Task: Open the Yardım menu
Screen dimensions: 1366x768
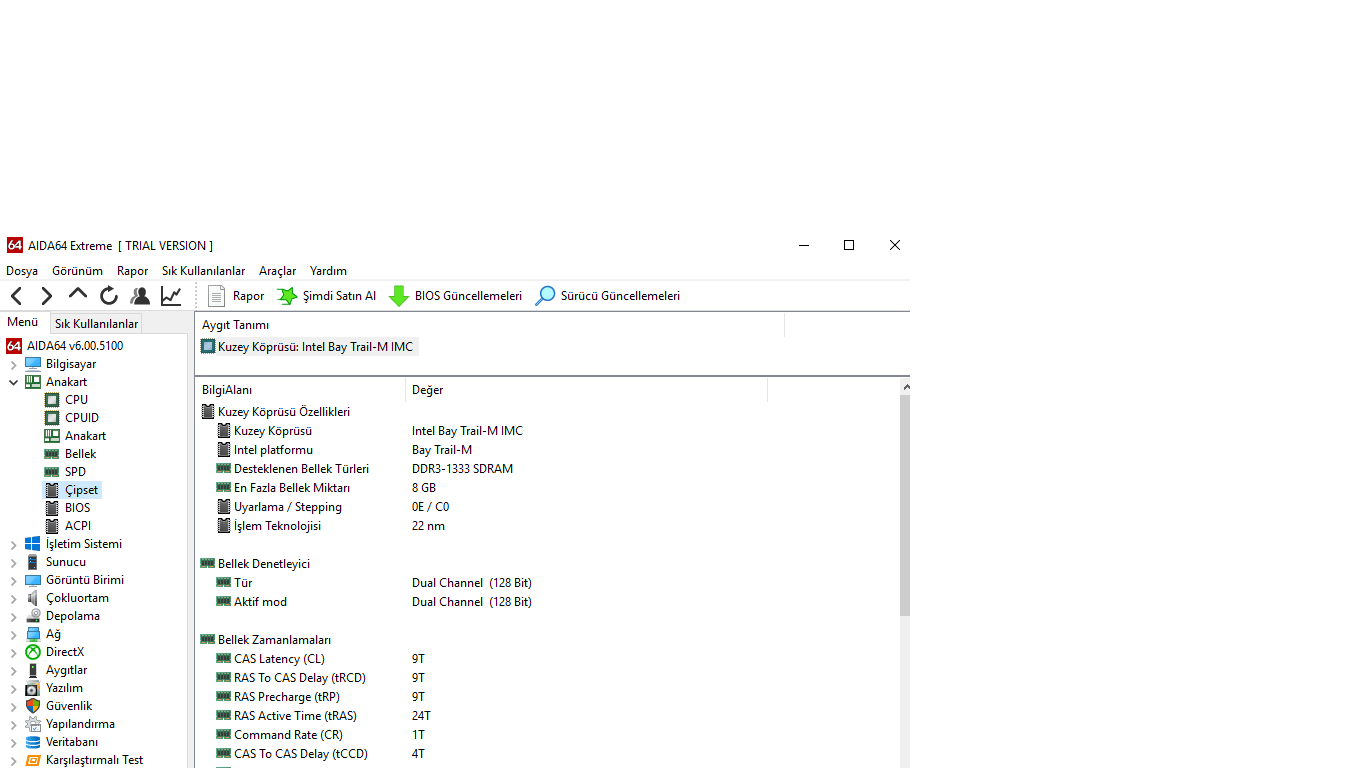Action: [328, 271]
